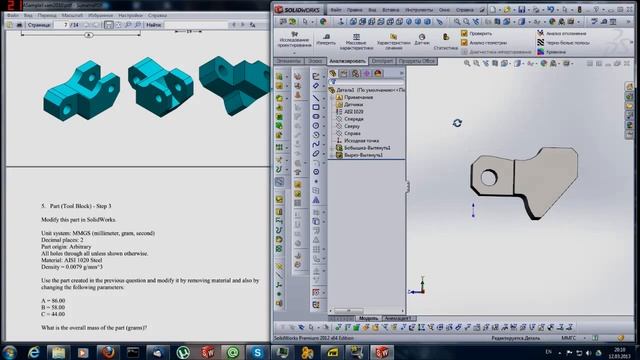Click the Rebuild traffic light icon
This screenshot has width=640, height=360.
(x=579, y=9)
